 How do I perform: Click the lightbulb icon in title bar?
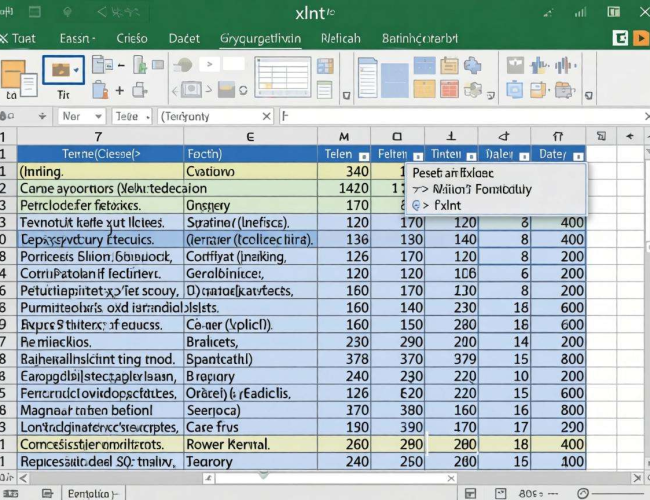(67, 12)
